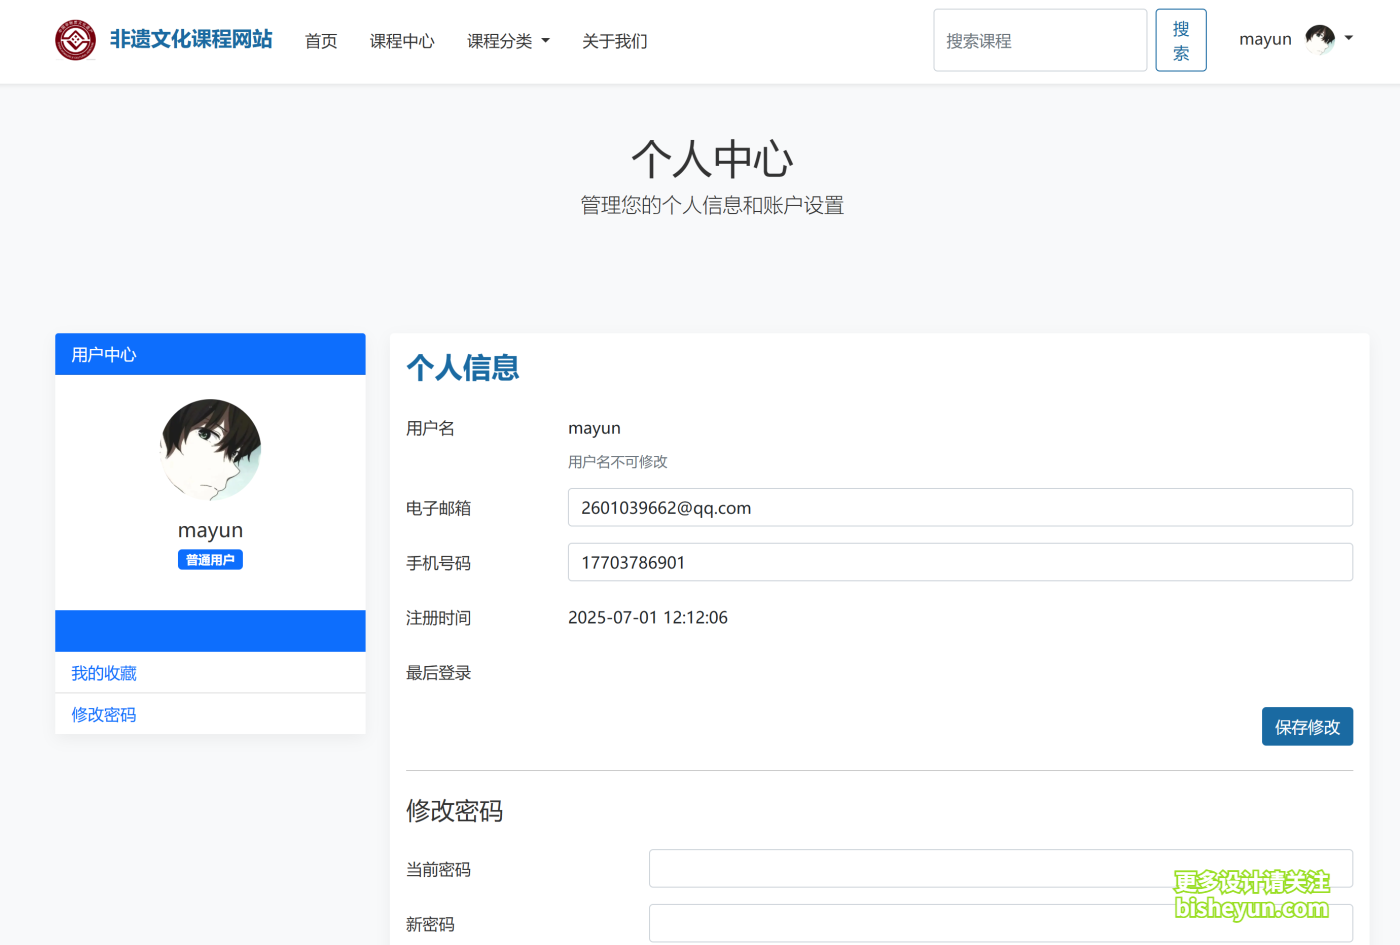Screen dimensions: 1400x945
Task: Click the 搜索 search button
Action: pos(1181,40)
